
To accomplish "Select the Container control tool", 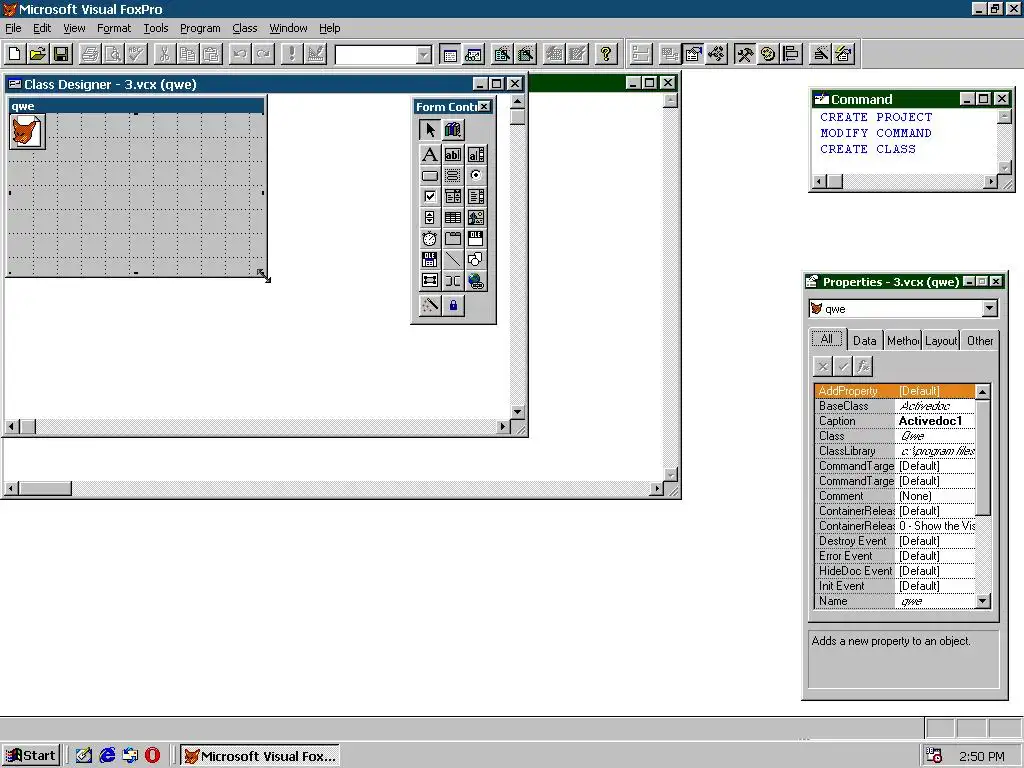I will [429, 281].
